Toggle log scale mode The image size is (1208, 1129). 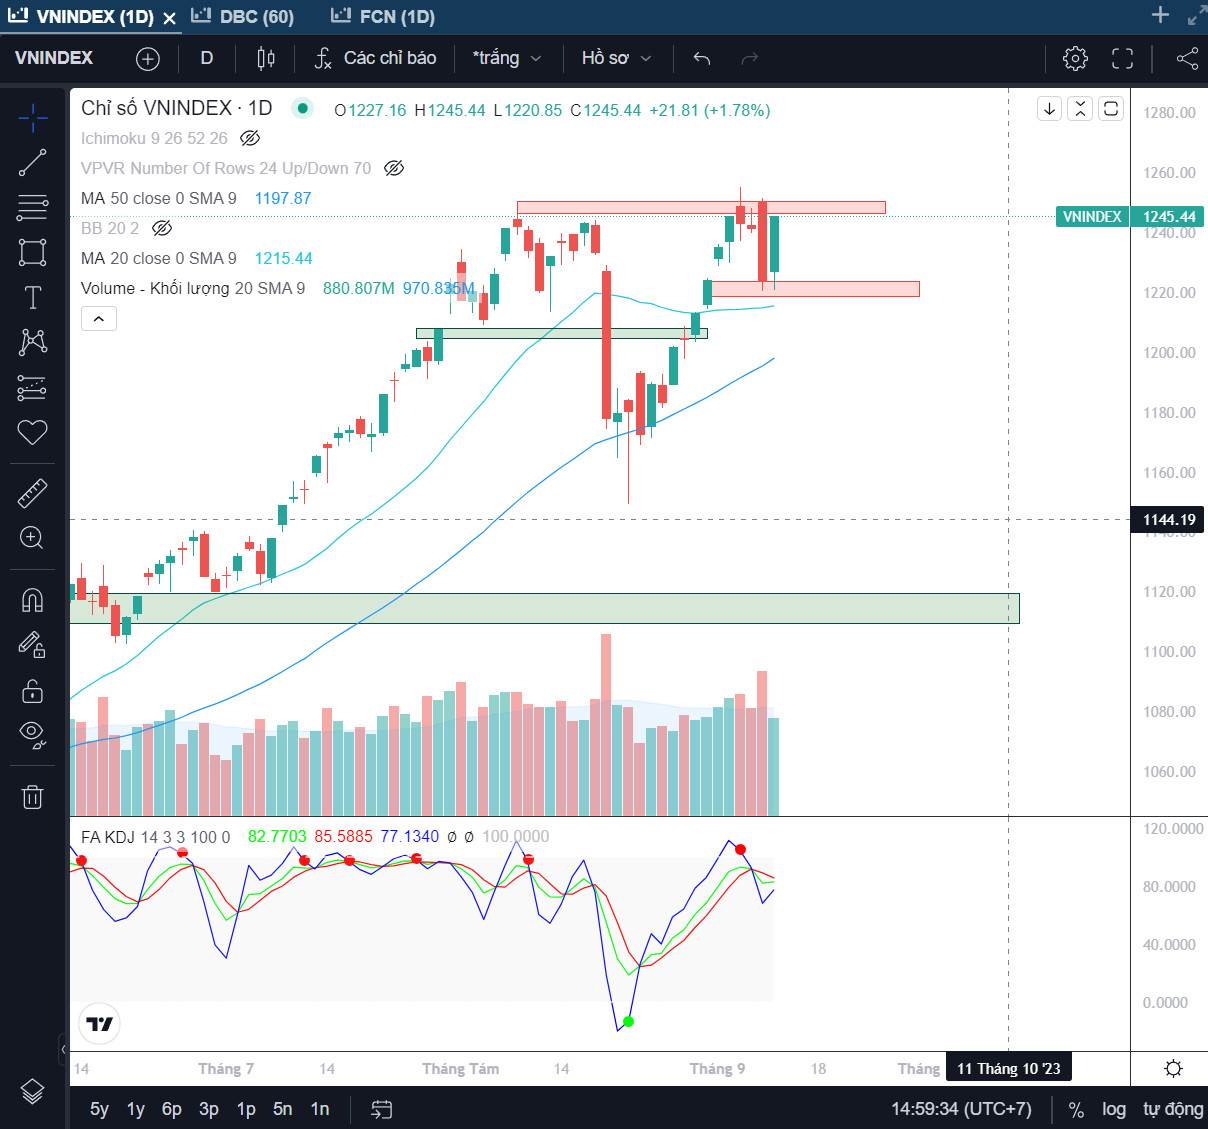[x=1113, y=1109]
